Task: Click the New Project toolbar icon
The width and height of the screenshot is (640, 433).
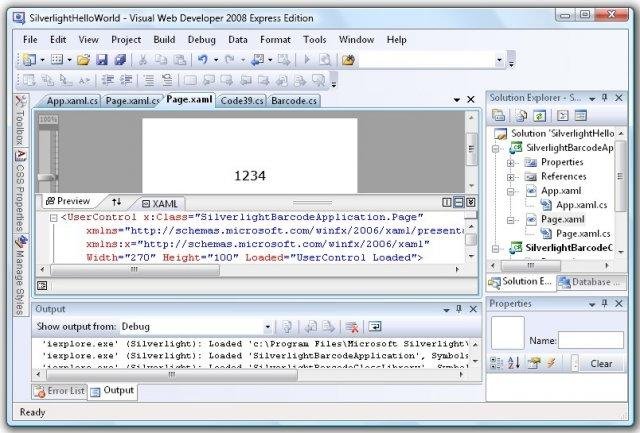Action: point(29,60)
